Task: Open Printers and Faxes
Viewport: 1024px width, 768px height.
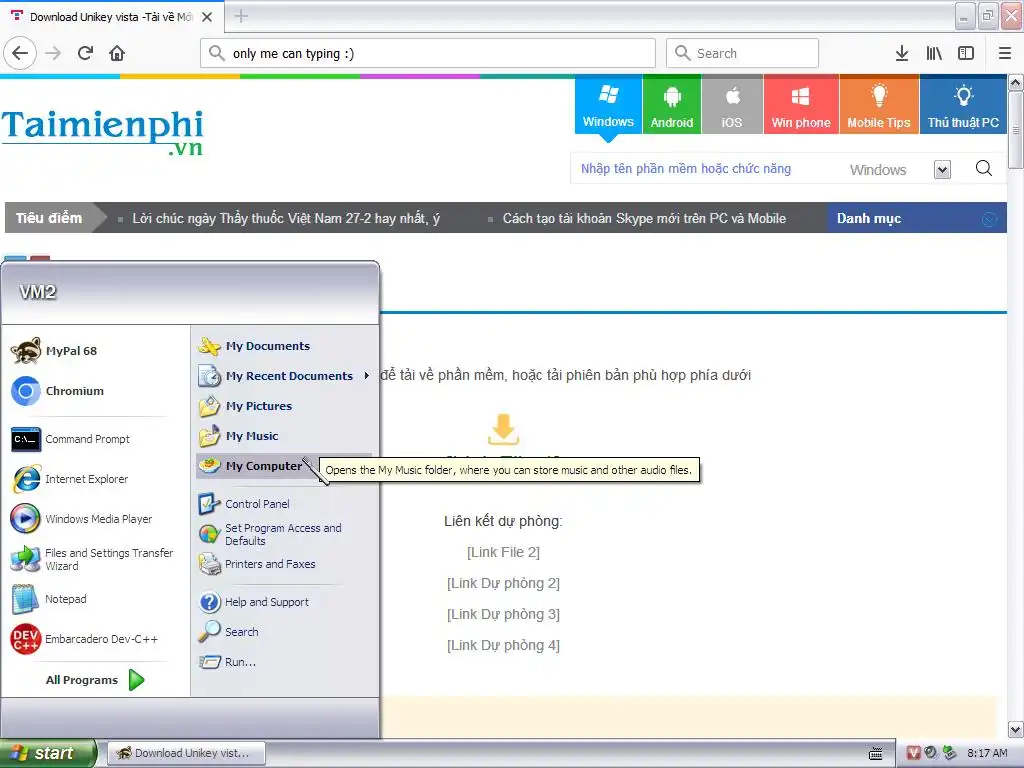Action: point(284,564)
